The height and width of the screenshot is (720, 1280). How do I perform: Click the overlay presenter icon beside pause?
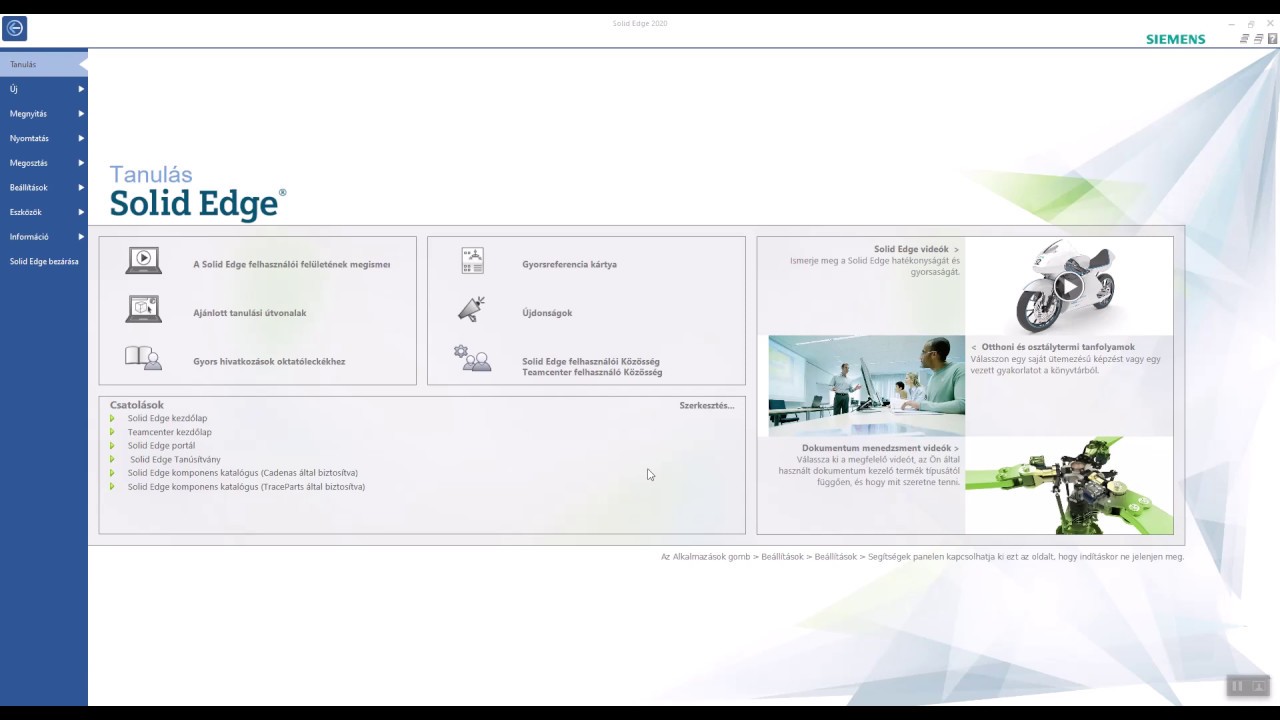point(1258,686)
